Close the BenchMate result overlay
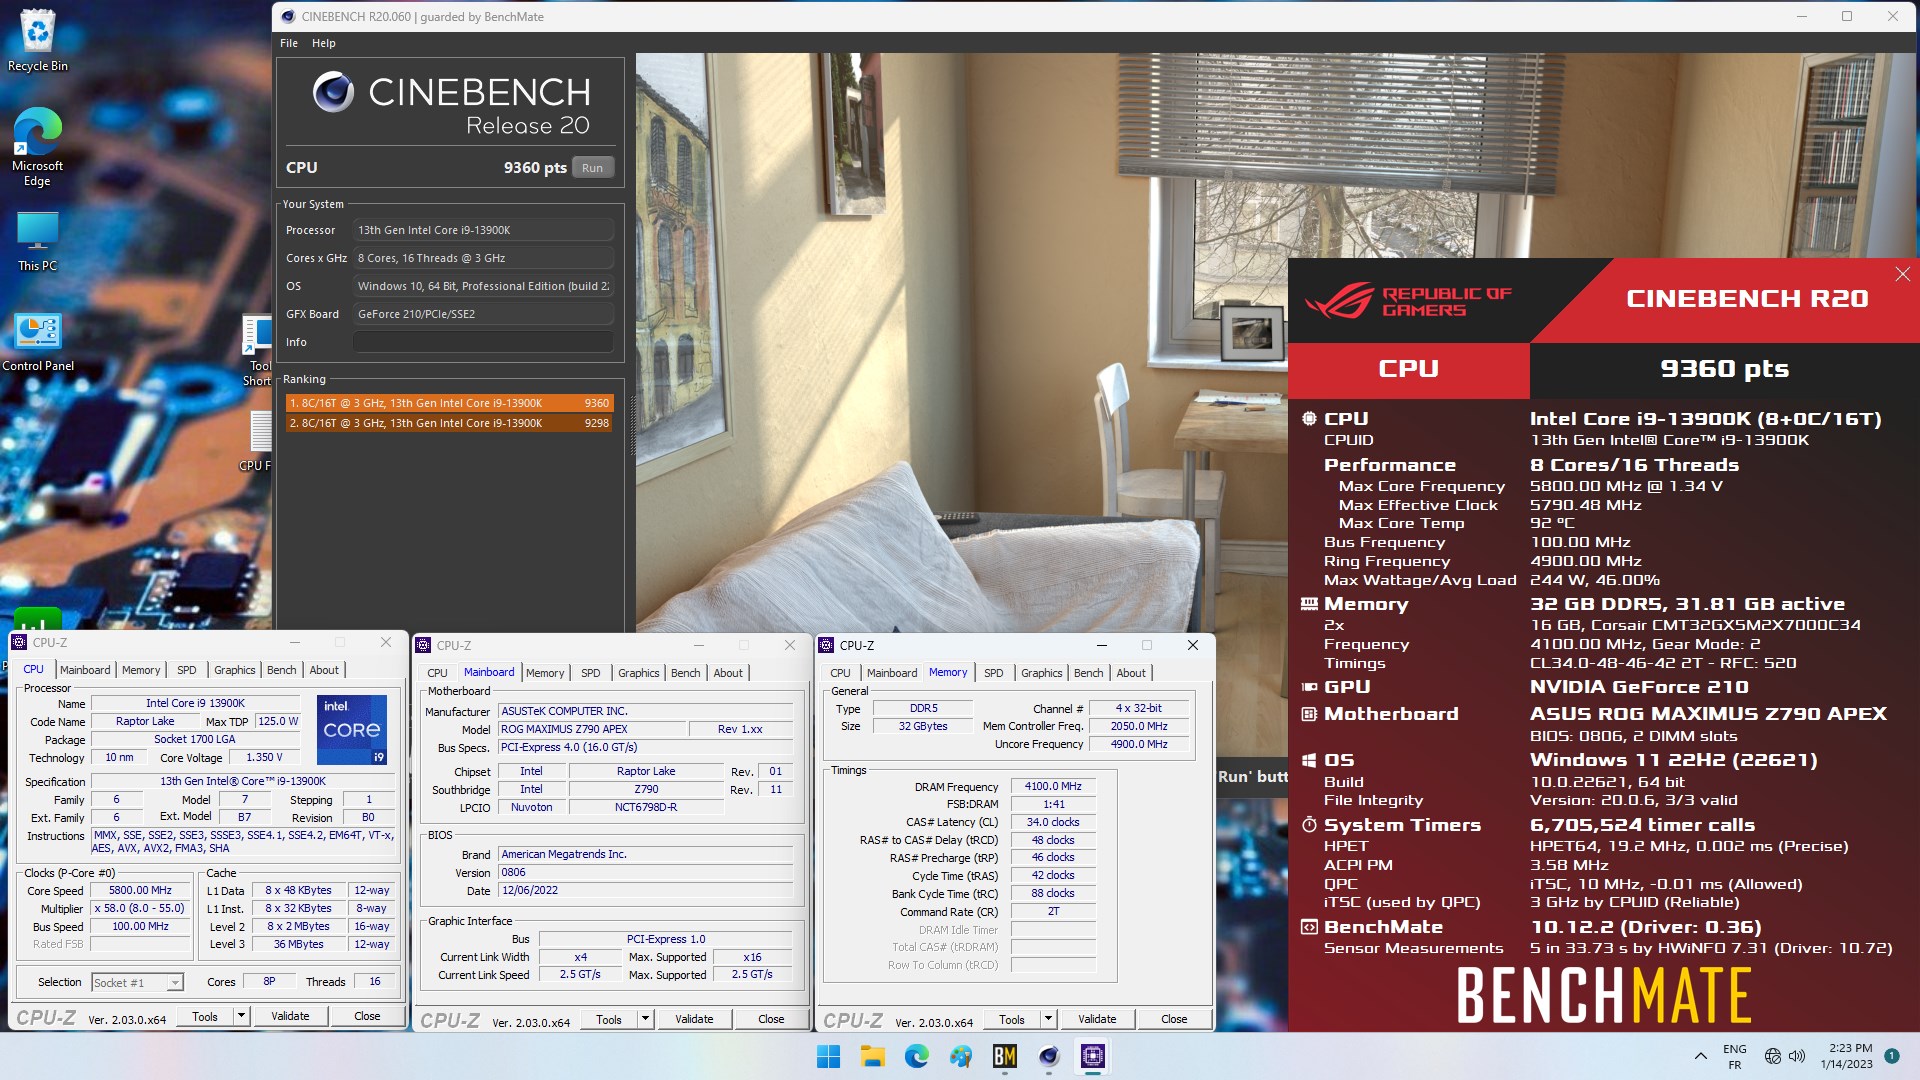The width and height of the screenshot is (1920, 1080). pos(1902,274)
